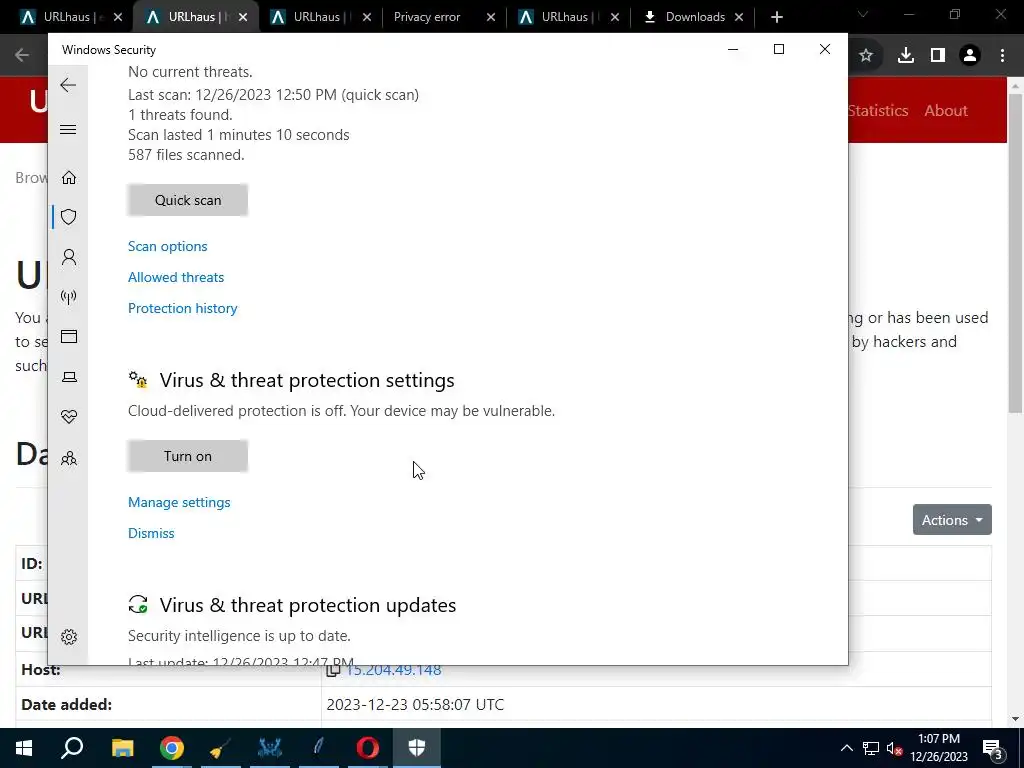Open Google Chrome from taskbar
The width and height of the screenshot is (1024, 768).
pos(172,748)
